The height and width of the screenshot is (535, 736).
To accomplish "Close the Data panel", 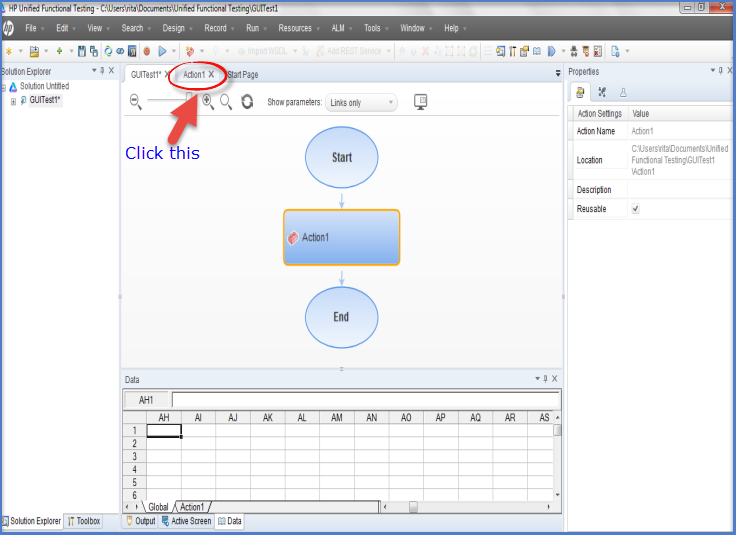I will 555,378.
